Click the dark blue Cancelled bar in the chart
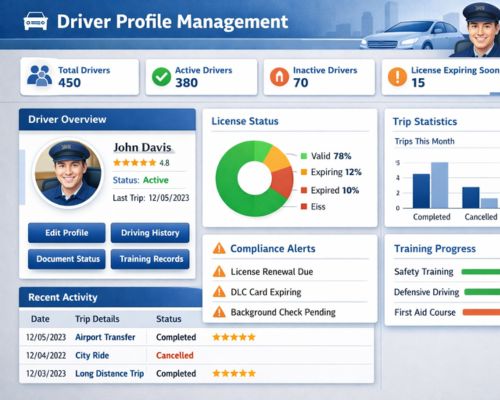 (x=471, y=198)
